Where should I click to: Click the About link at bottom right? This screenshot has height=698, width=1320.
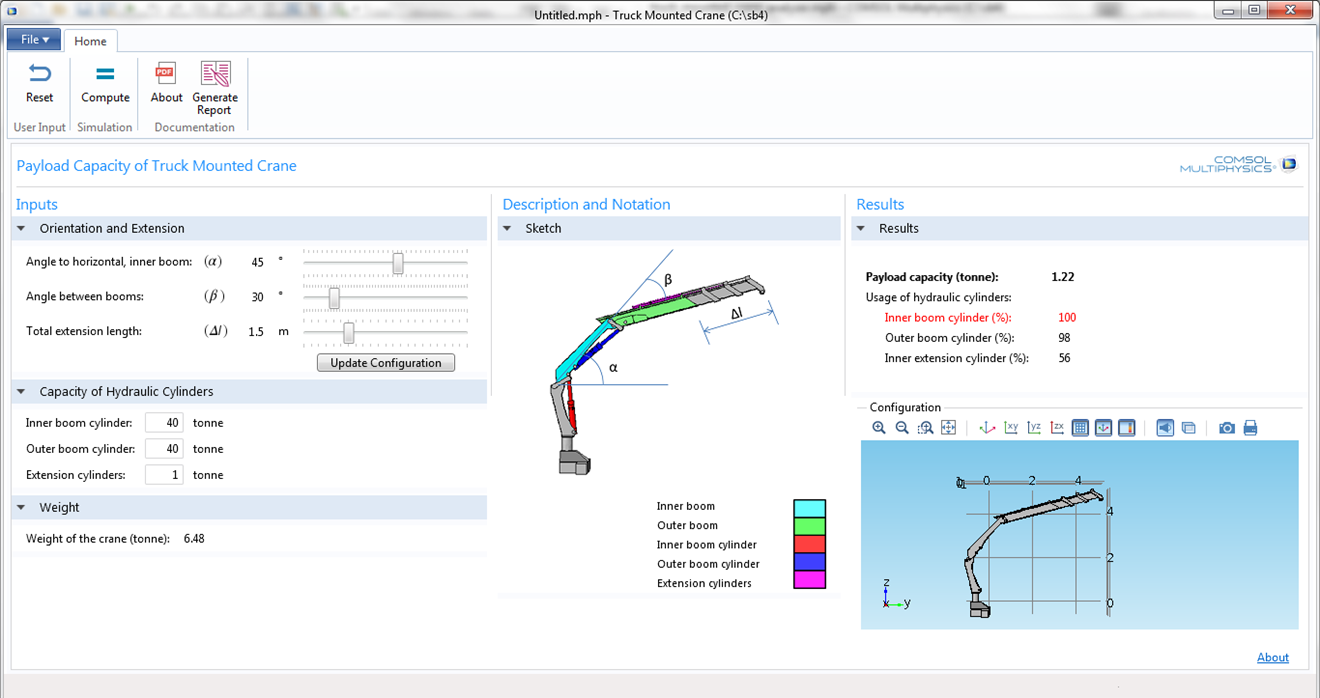point(1272,657)
